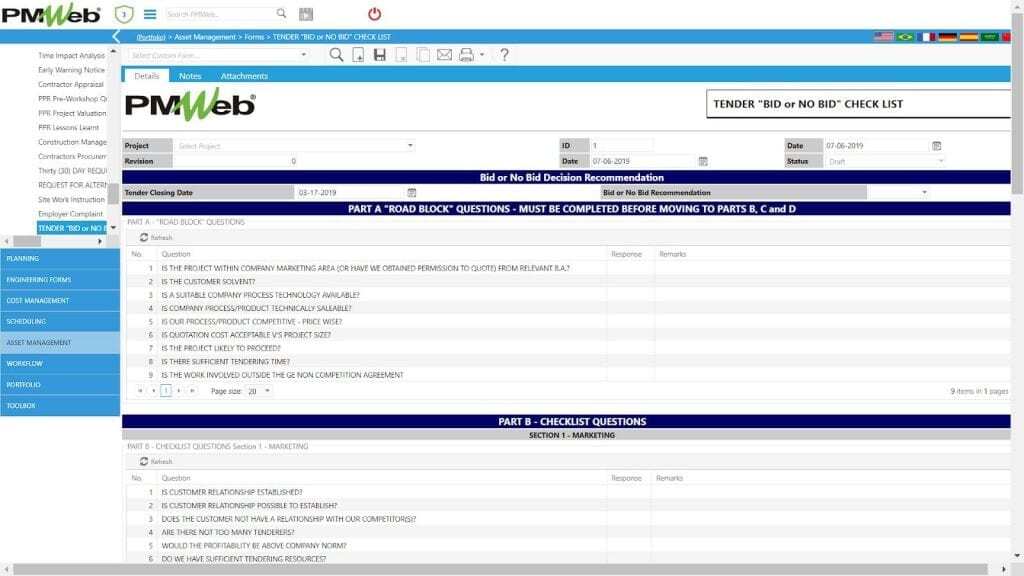The image size is (1024, 576).
Task: Open Early Warning Notice form
Action: pos(71,70)
